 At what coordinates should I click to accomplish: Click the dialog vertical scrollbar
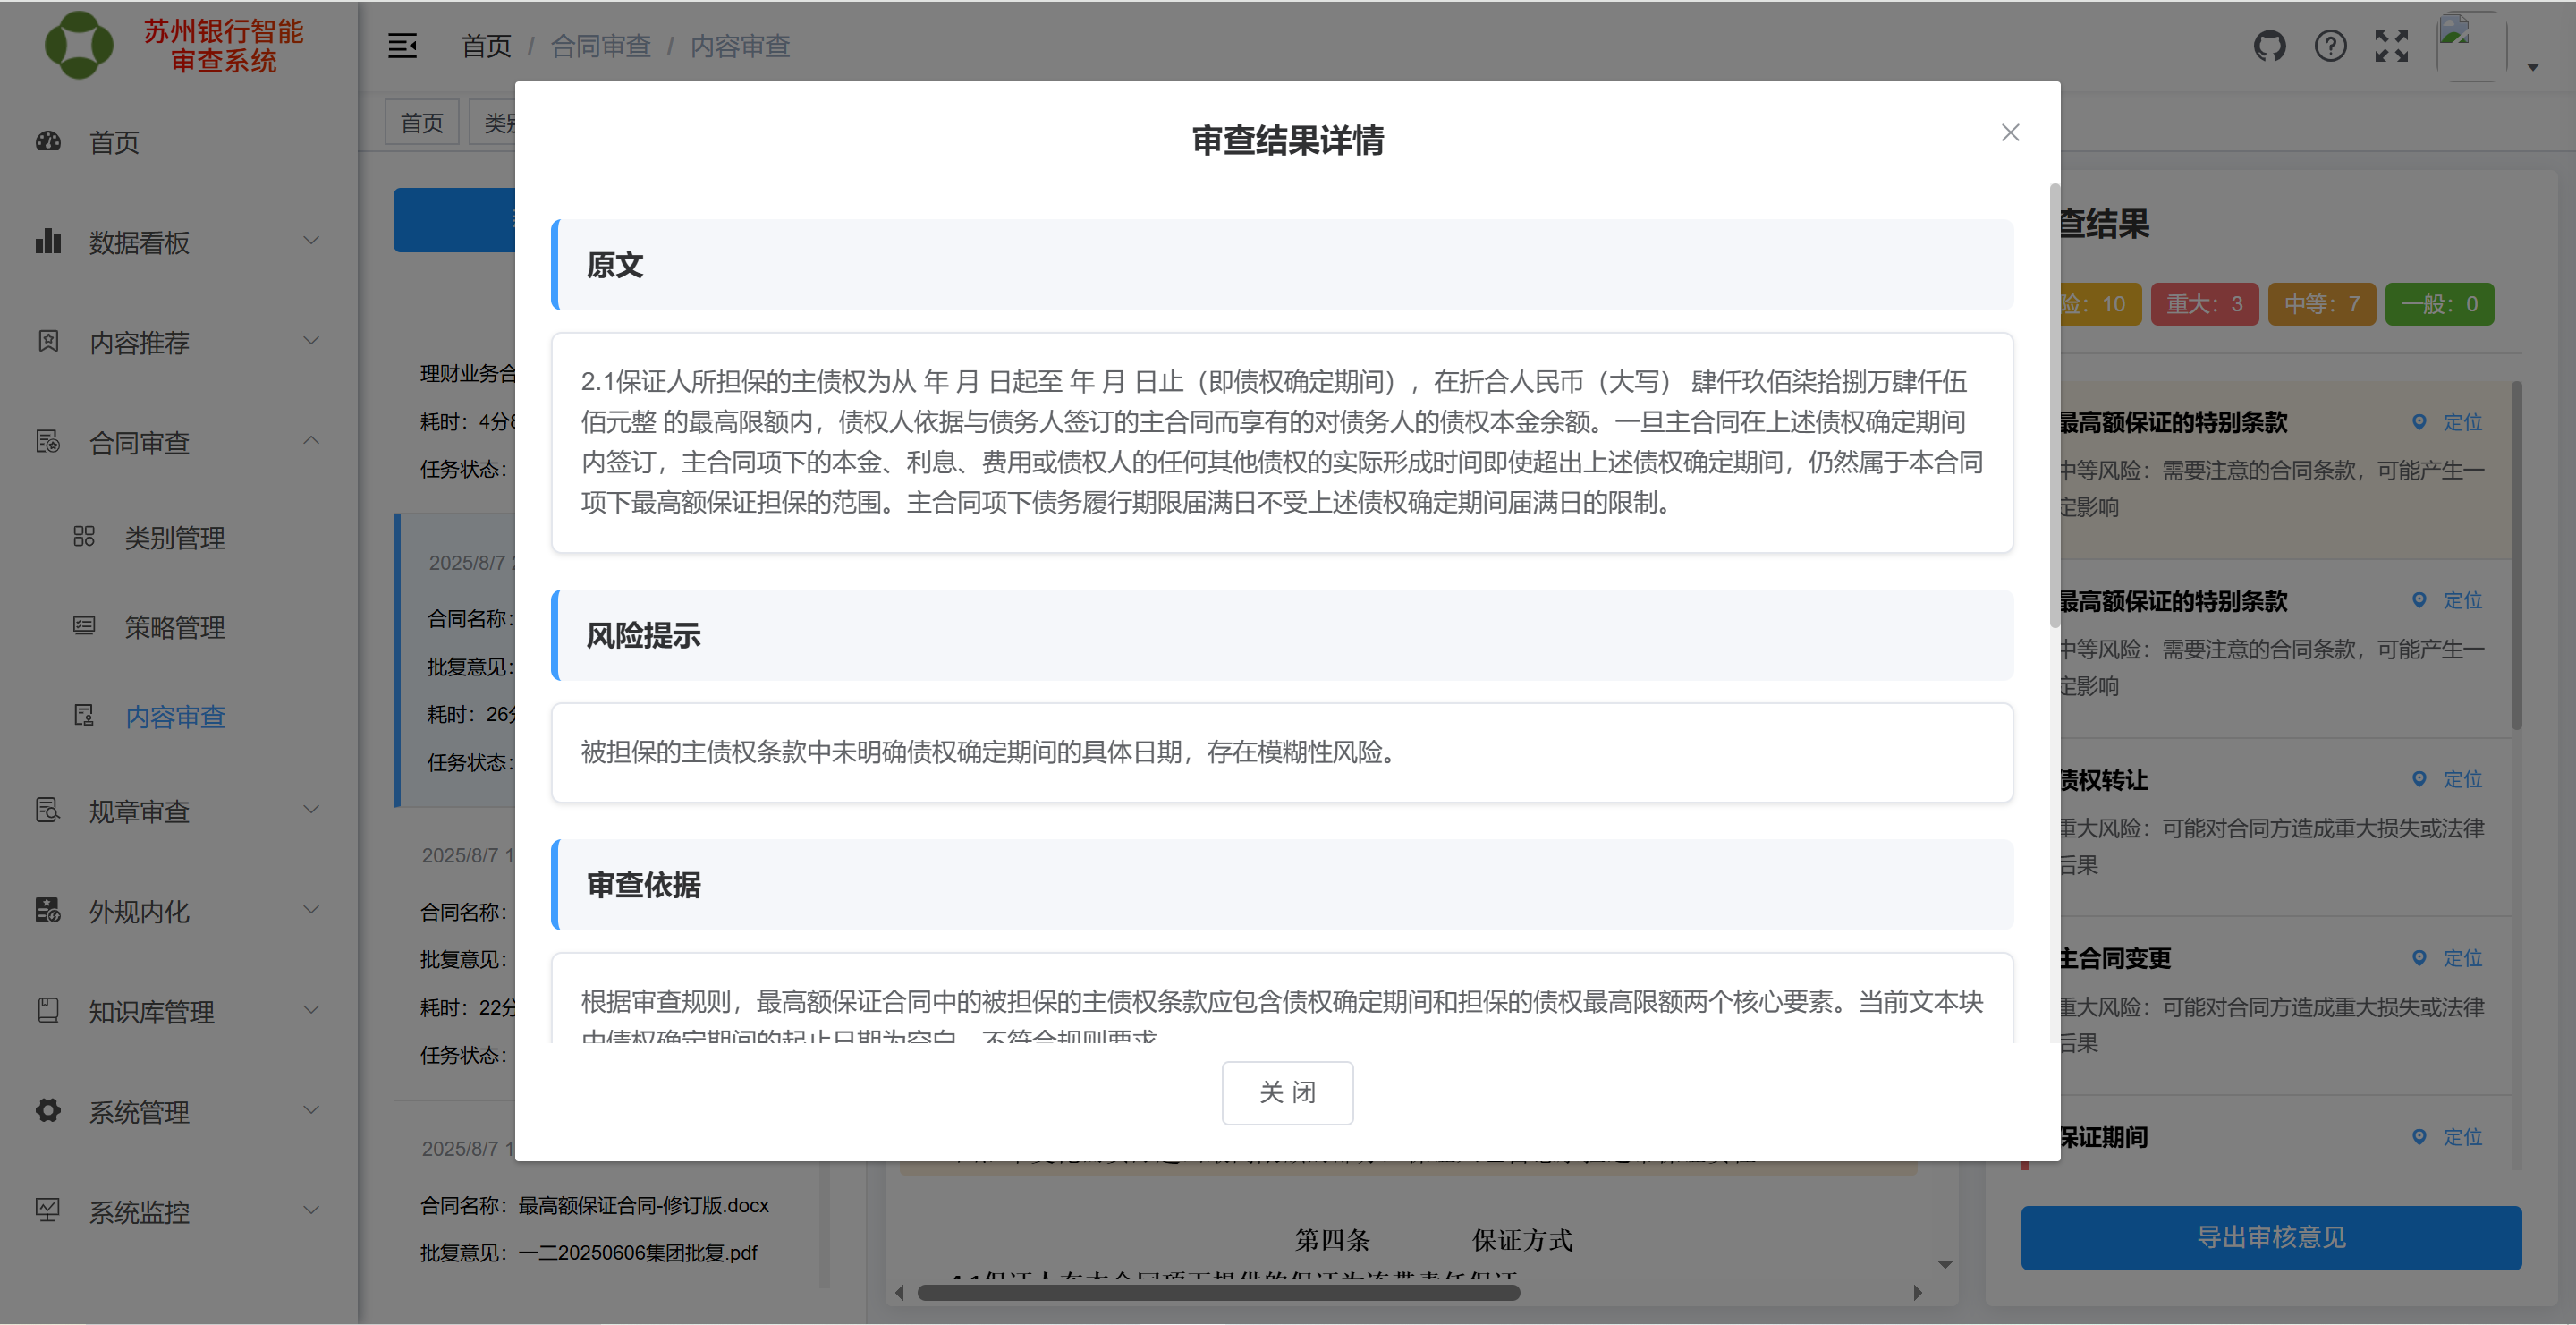(x=2054, y=405)
